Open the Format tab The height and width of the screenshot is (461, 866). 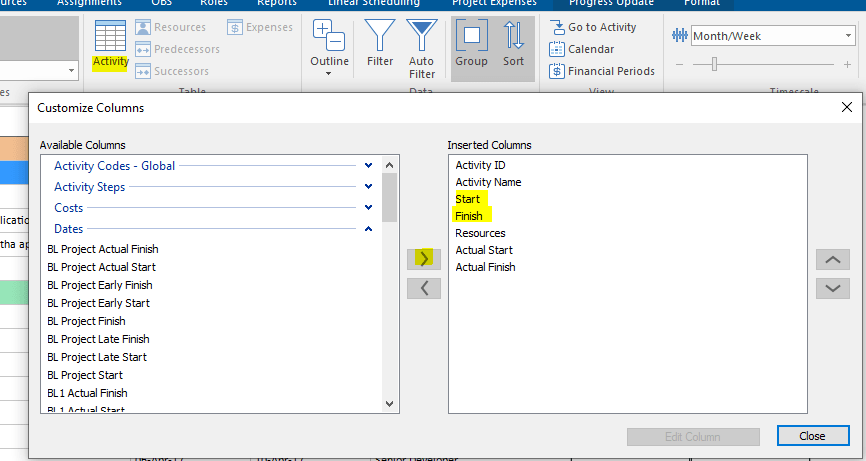pyautogui.click(x=702, y=3)
